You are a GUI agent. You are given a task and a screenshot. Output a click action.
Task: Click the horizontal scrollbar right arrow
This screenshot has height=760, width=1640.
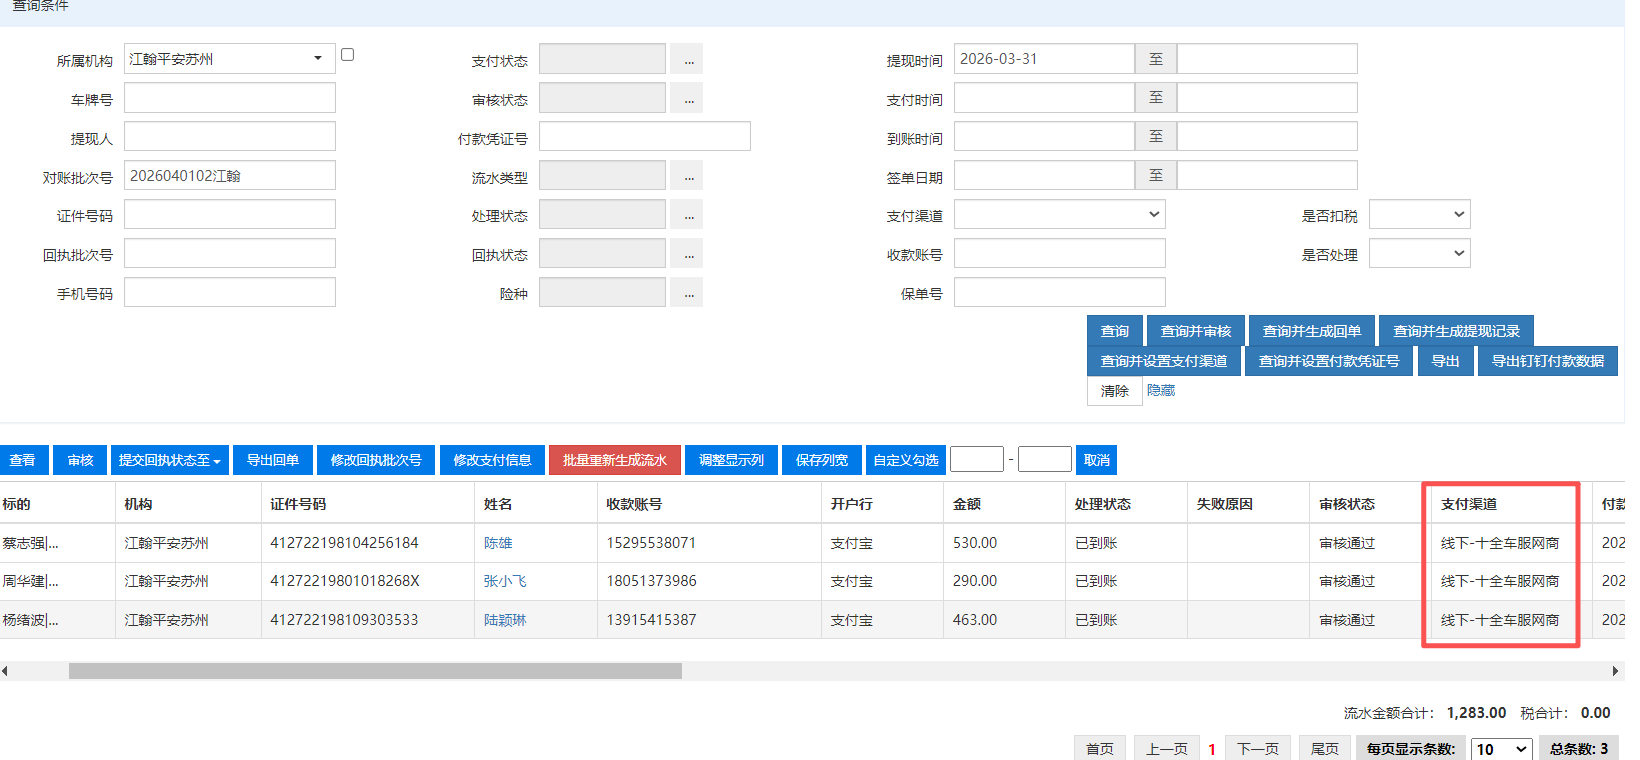coord(1614,671)
